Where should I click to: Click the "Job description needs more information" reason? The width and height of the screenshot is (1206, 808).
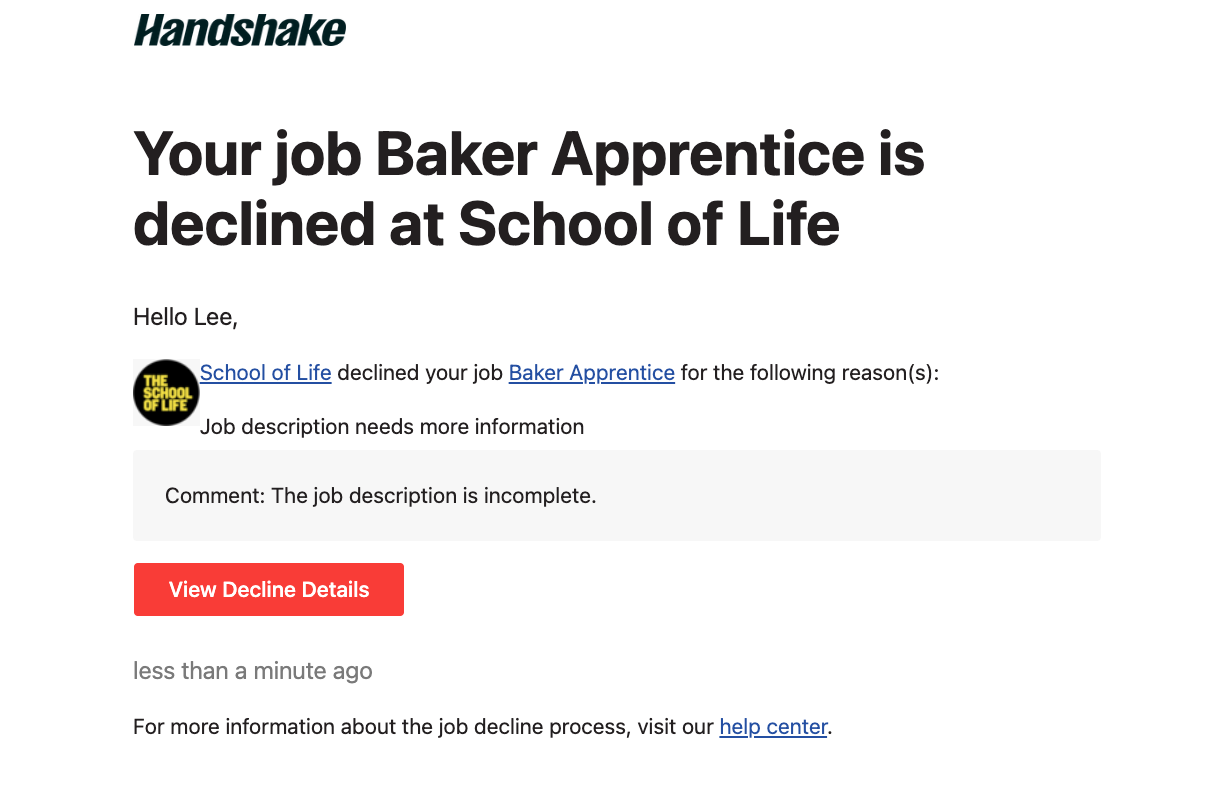tap(391, 427)
